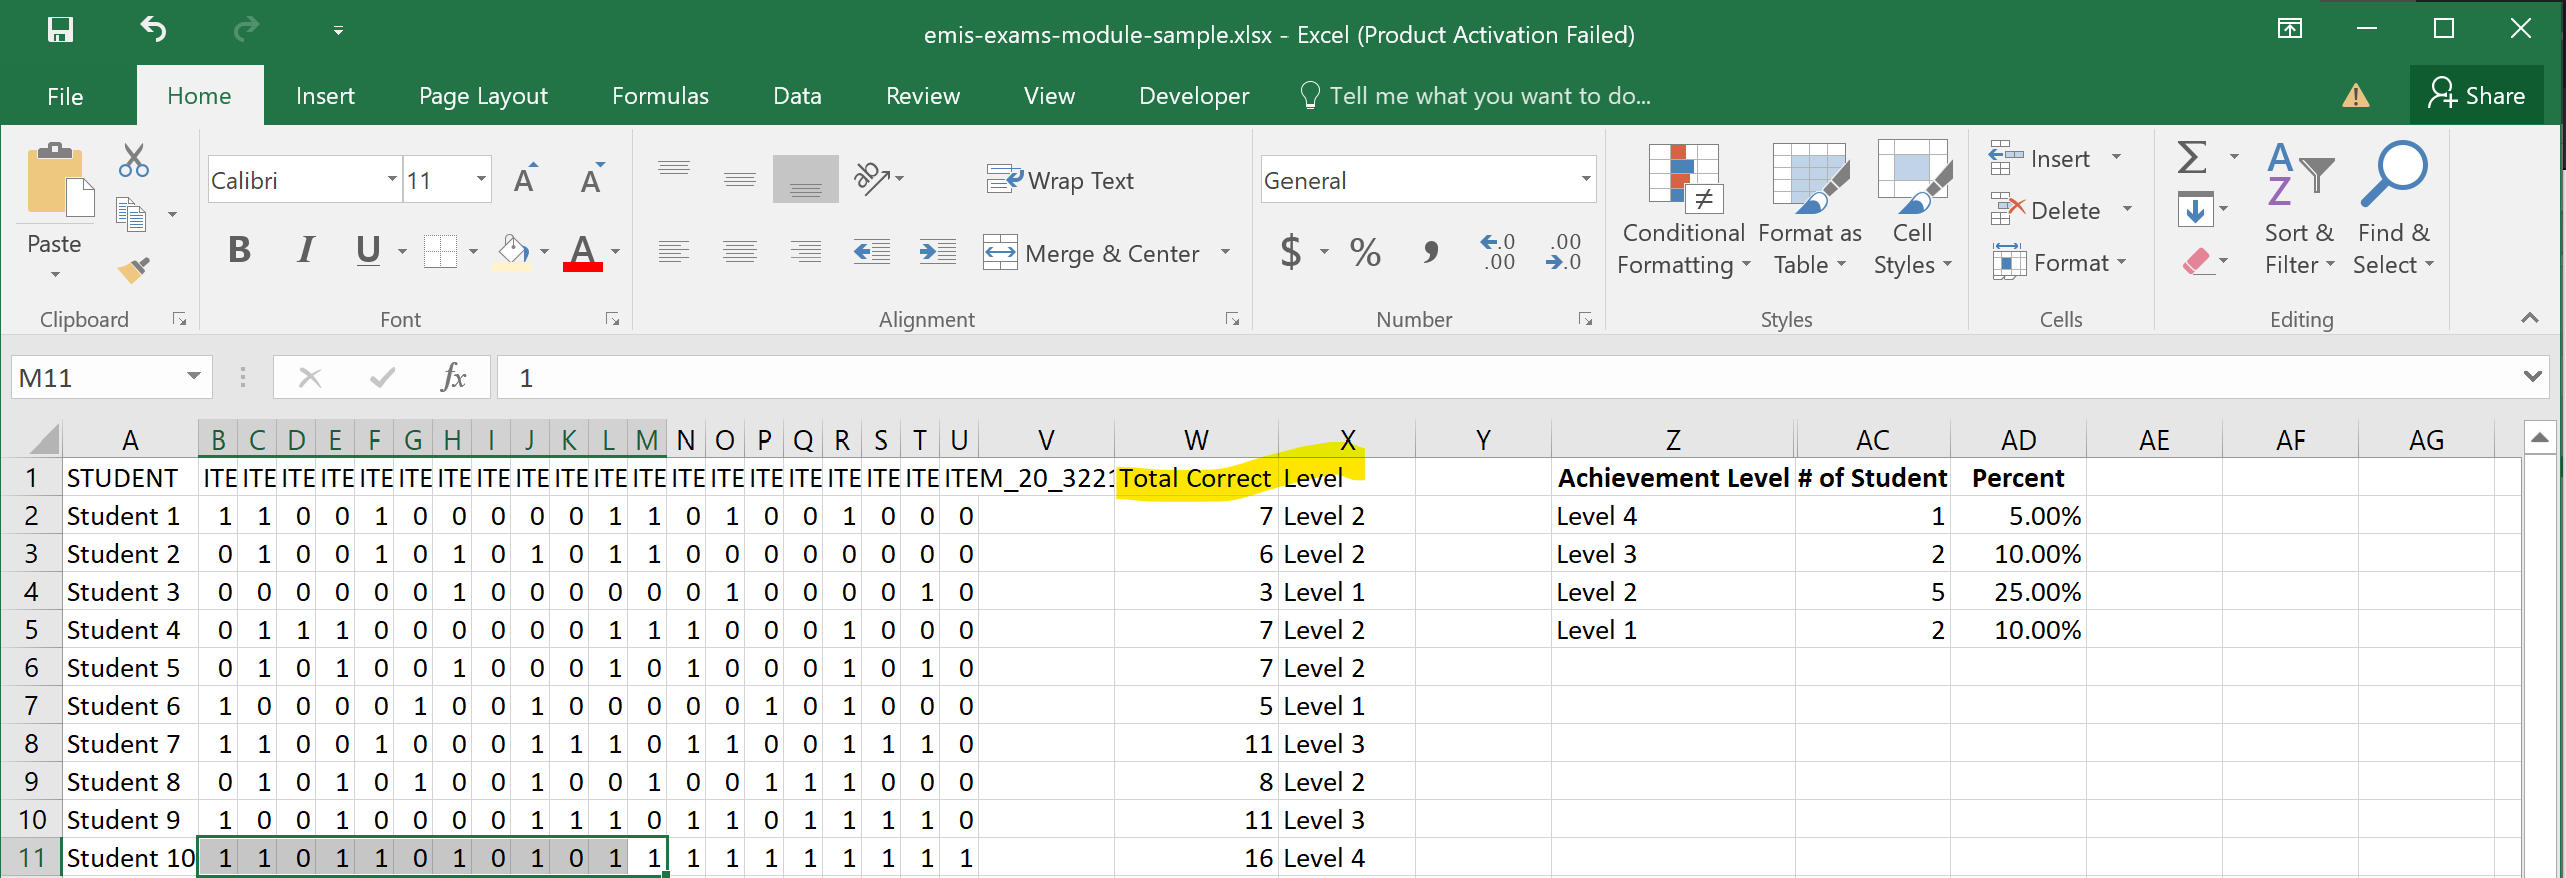Image resolution: width=2566 pixels, height=878 pixels.
Task: Click the Increase Font Size icon
Action: [x=525, y=180]
